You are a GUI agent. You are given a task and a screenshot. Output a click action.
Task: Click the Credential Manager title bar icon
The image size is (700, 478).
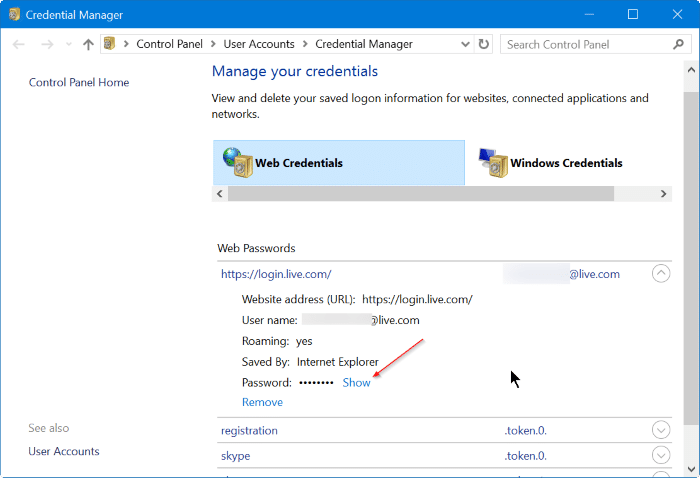click(14, 14)
